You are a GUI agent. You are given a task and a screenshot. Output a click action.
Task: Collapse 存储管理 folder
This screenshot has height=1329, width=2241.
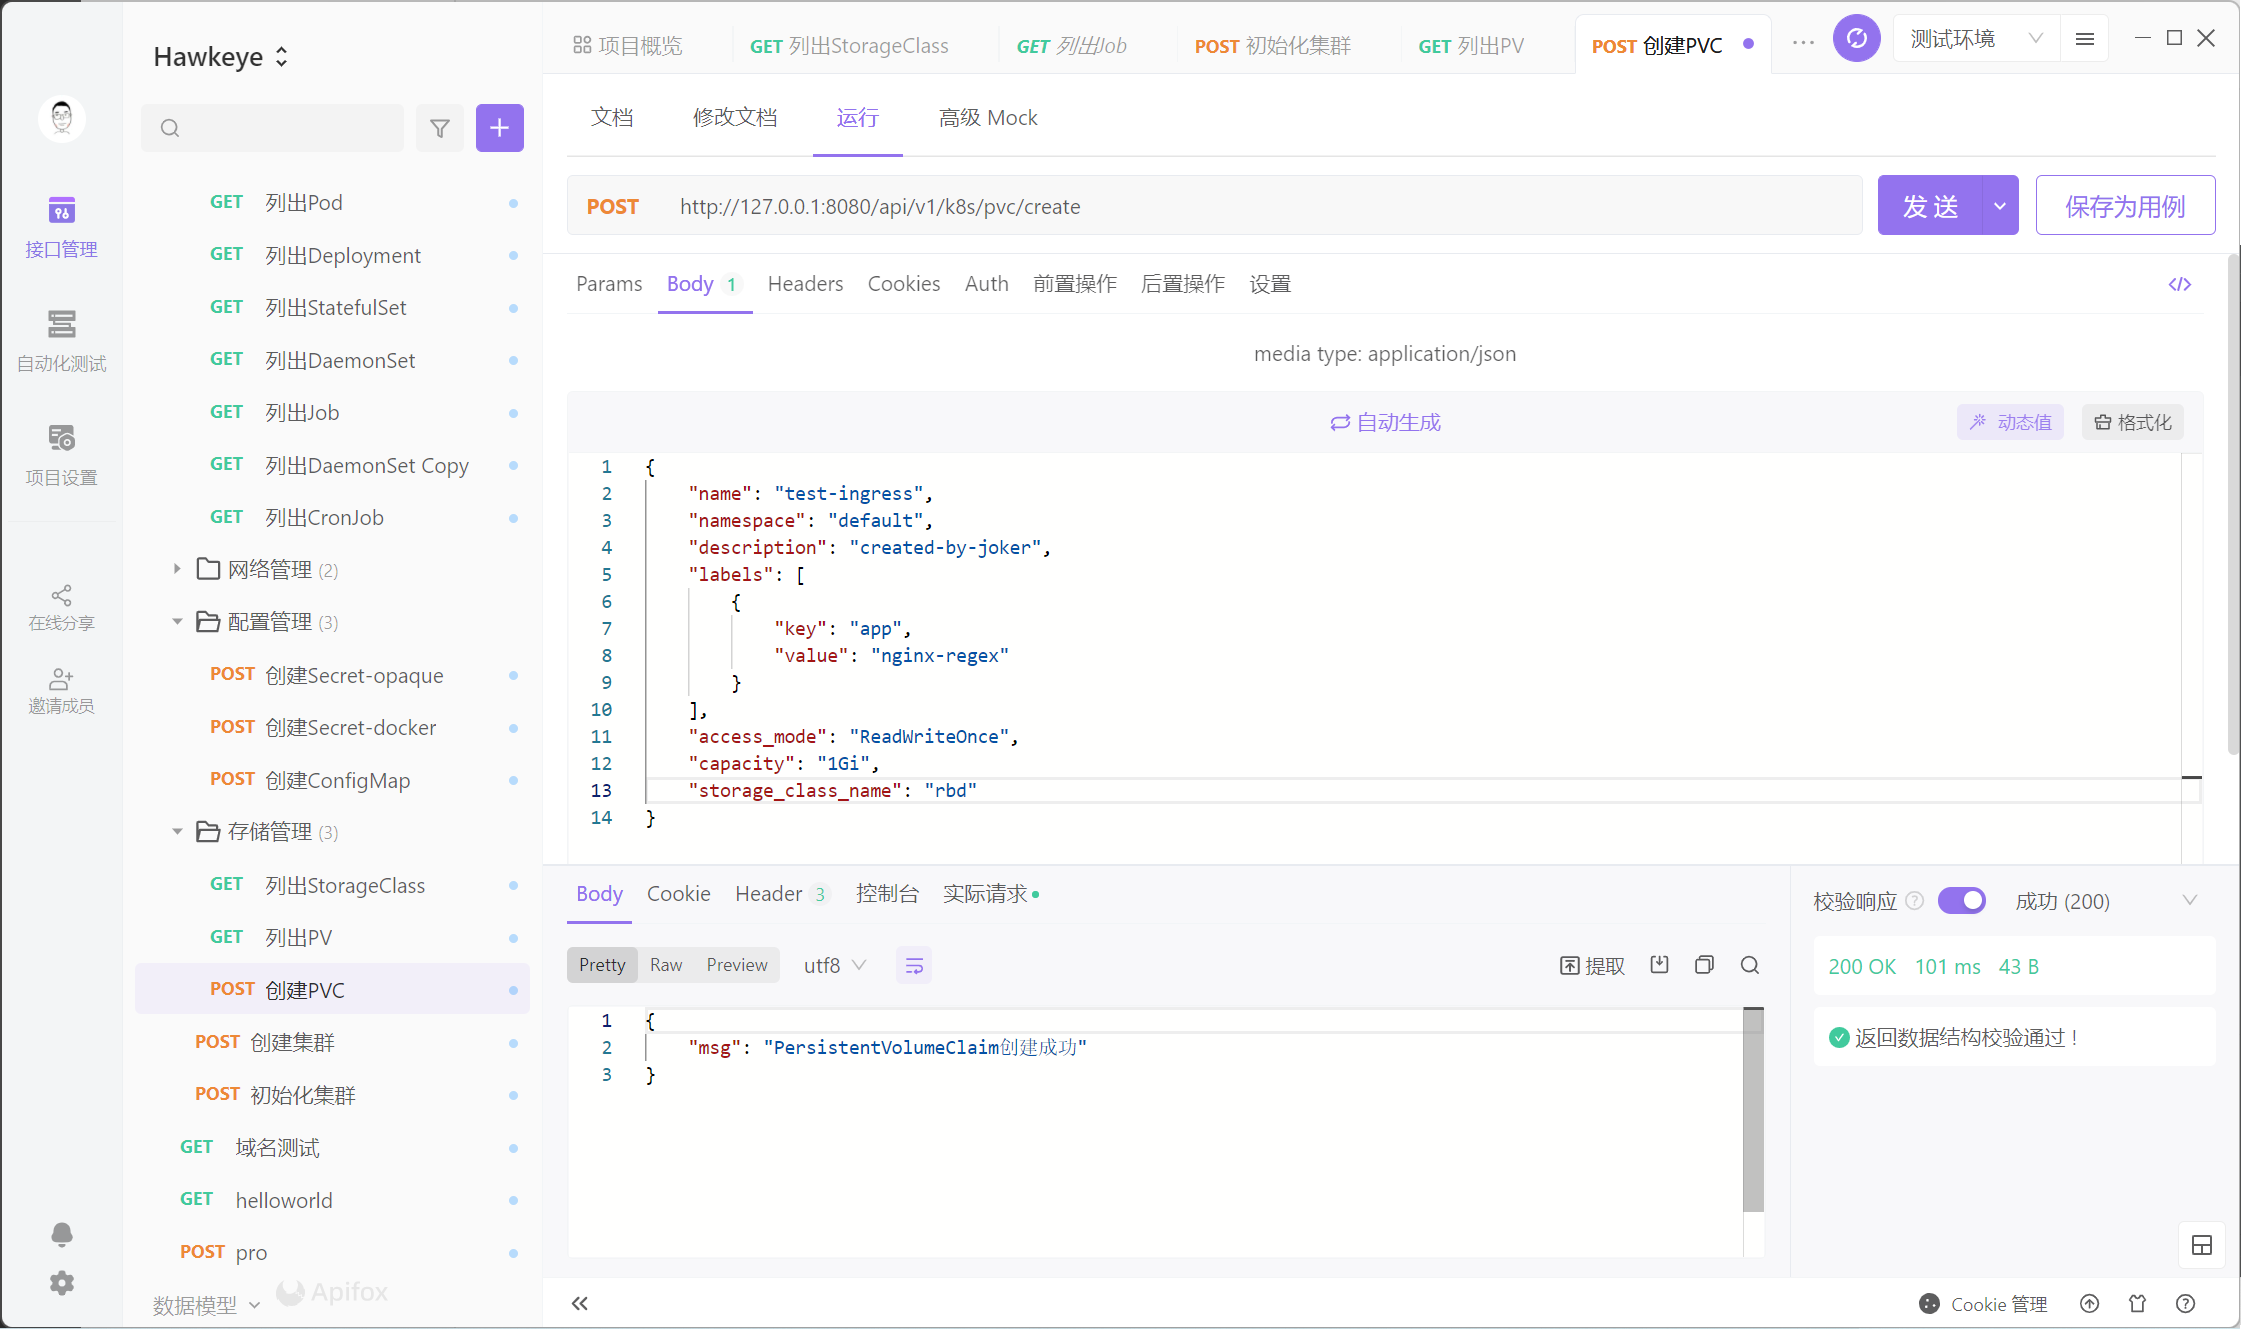click(177, 832)
